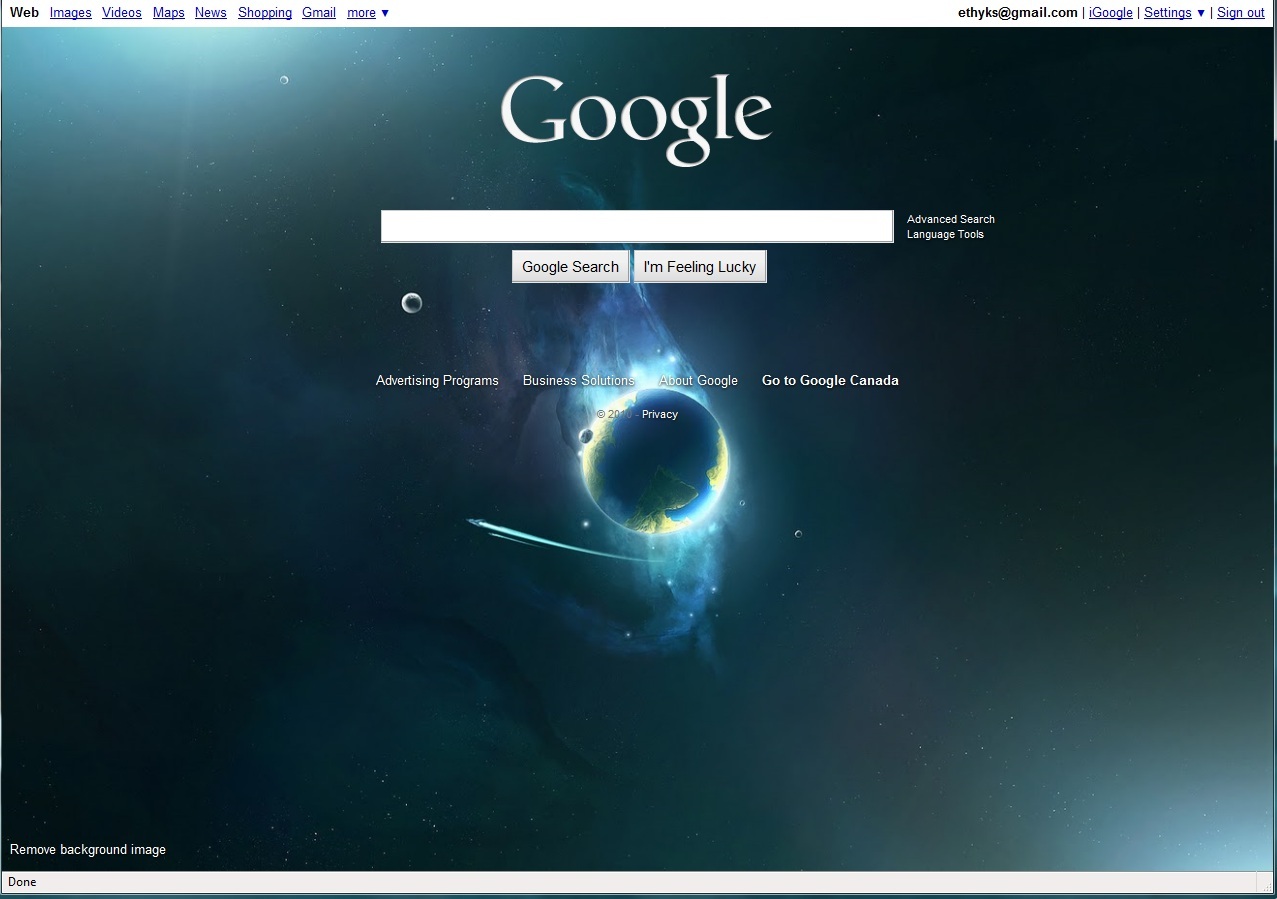The height and width of the screenshot is (899, 1277).
Task: Click the Google logo
Action: click(x=636, y=118)
